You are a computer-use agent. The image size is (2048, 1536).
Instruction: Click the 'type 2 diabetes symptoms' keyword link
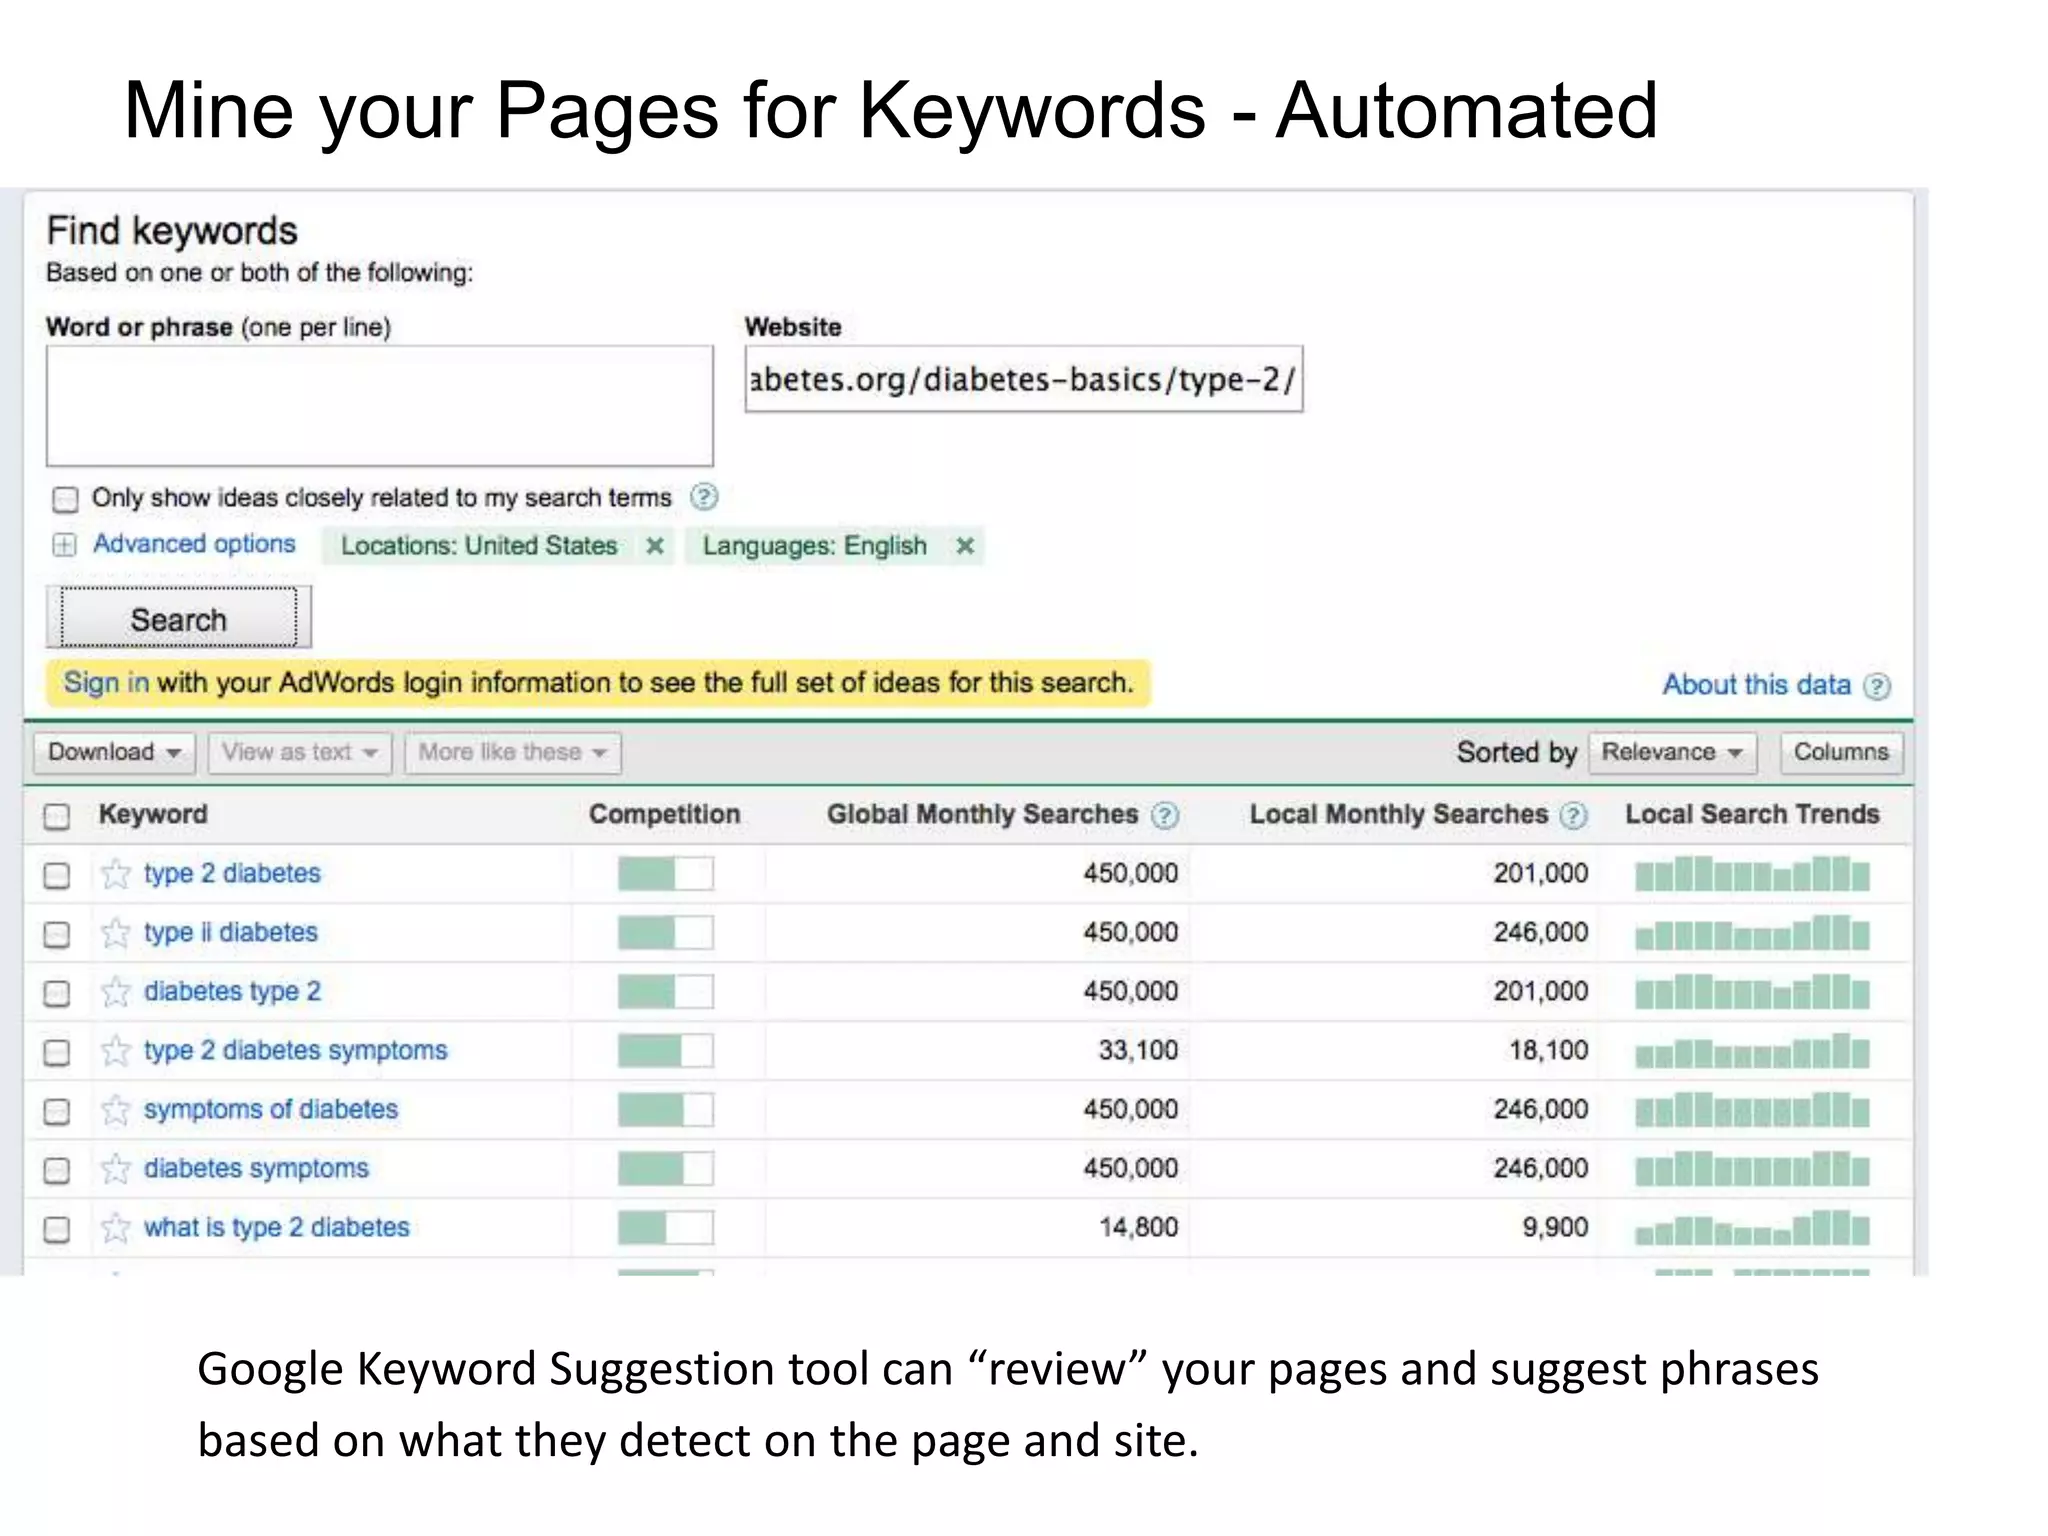[x=295, y=1050]
